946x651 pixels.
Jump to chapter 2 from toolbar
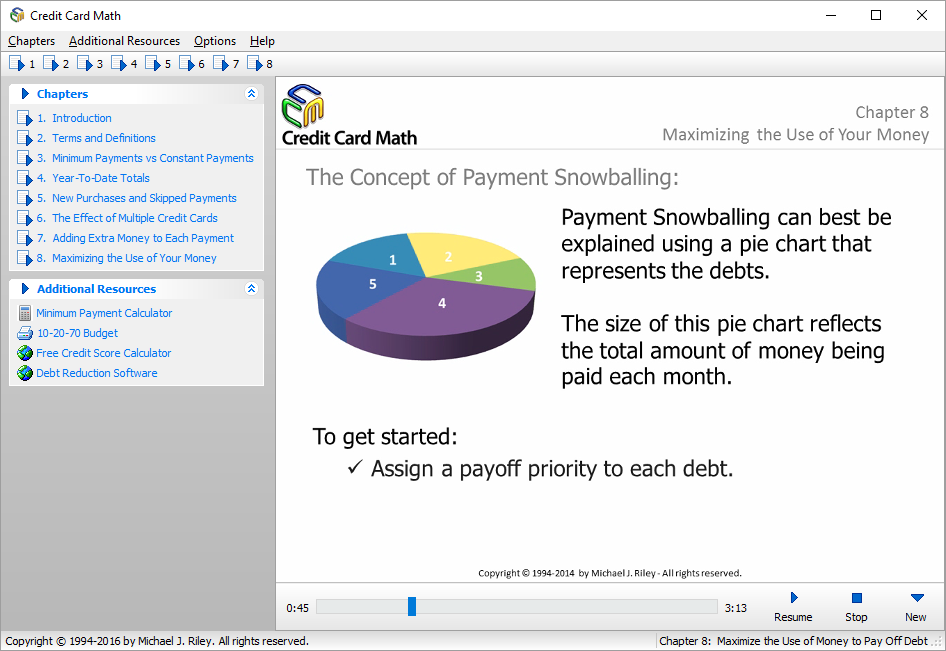coord(56,64)
